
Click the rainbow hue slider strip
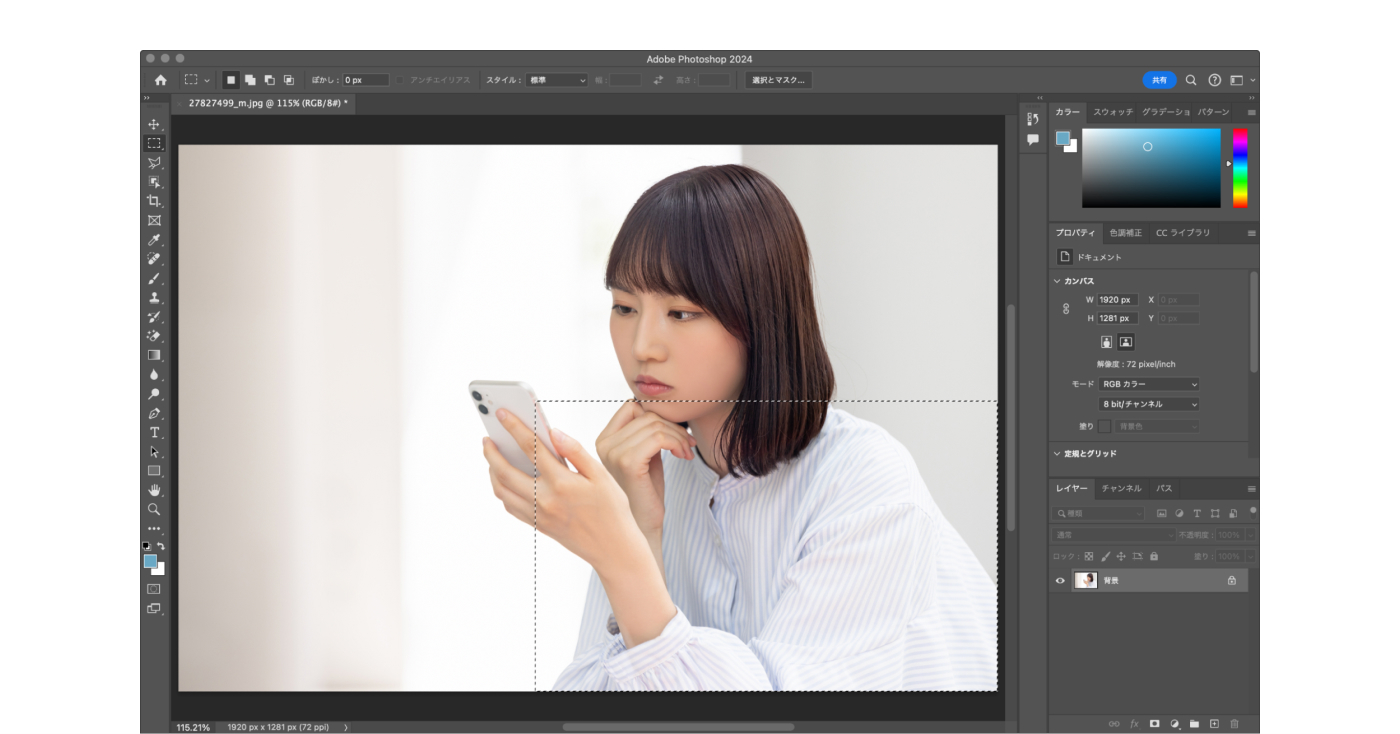click(1240, 167)
